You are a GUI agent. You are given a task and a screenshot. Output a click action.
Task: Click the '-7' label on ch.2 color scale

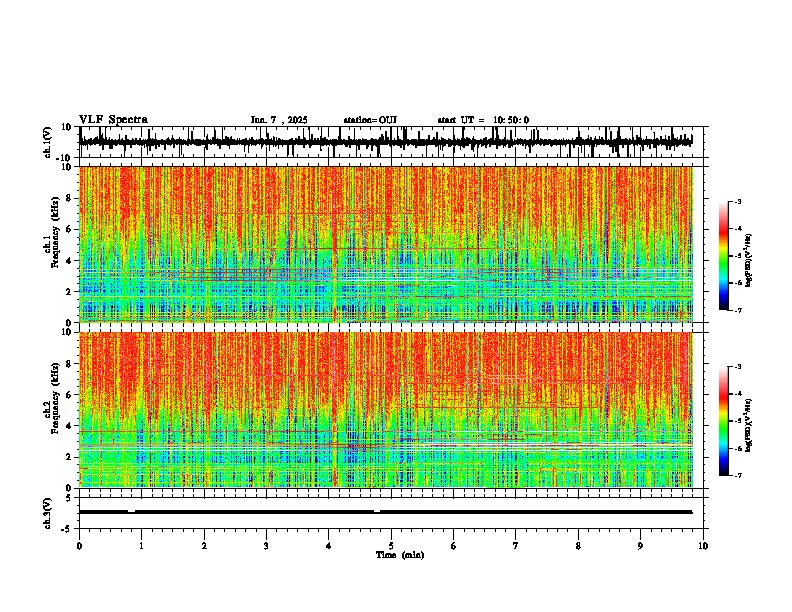(x=737, y=475)
